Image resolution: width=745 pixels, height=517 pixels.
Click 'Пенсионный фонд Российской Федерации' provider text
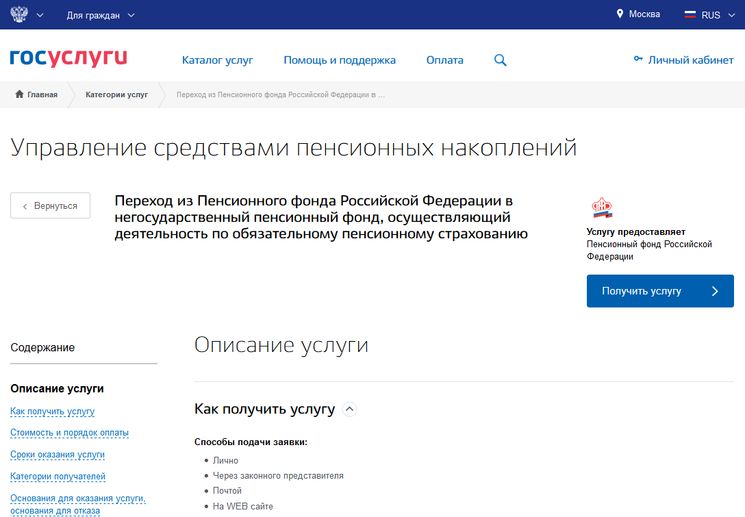click(649, 250)
